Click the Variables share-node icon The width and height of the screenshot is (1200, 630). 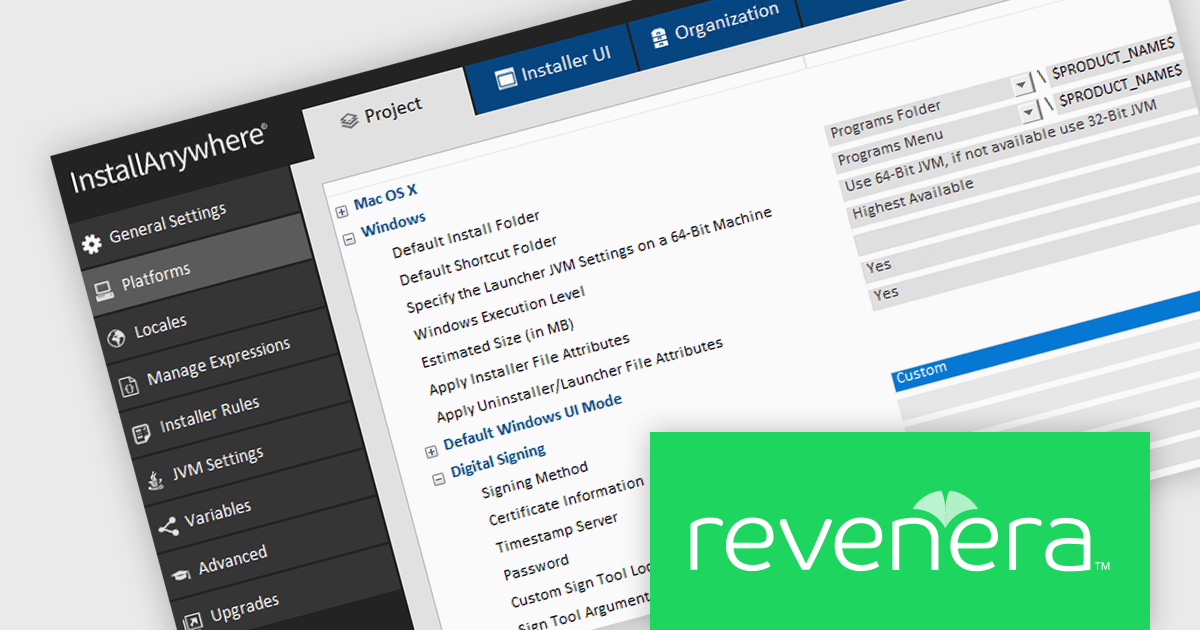click(x=167, y=525)
